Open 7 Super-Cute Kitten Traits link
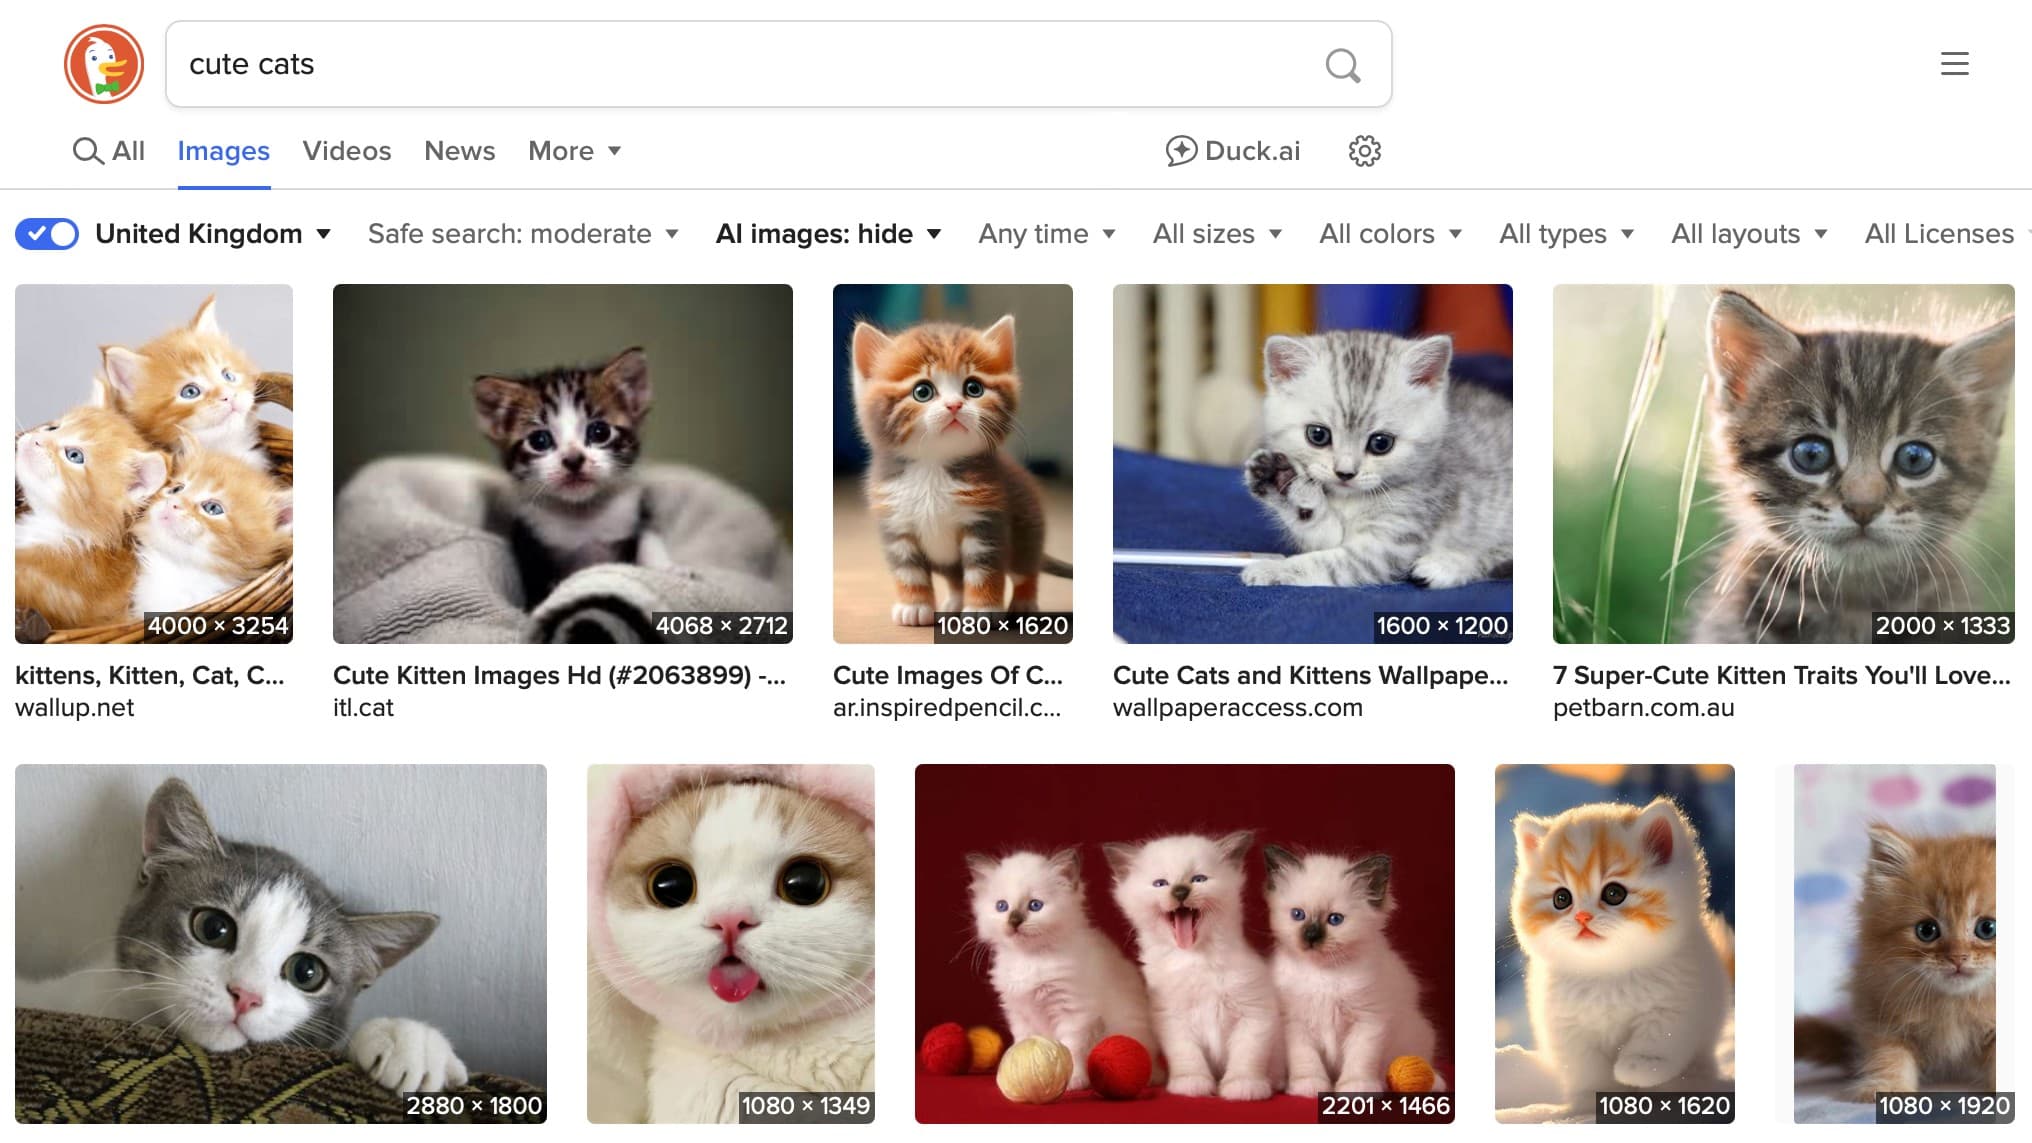Screen dimensions: 2032x1143 click(1781, 676)
